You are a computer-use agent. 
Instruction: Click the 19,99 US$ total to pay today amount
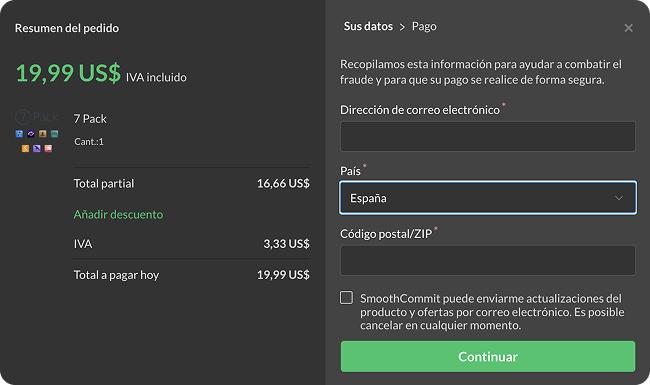pos(283,275)
